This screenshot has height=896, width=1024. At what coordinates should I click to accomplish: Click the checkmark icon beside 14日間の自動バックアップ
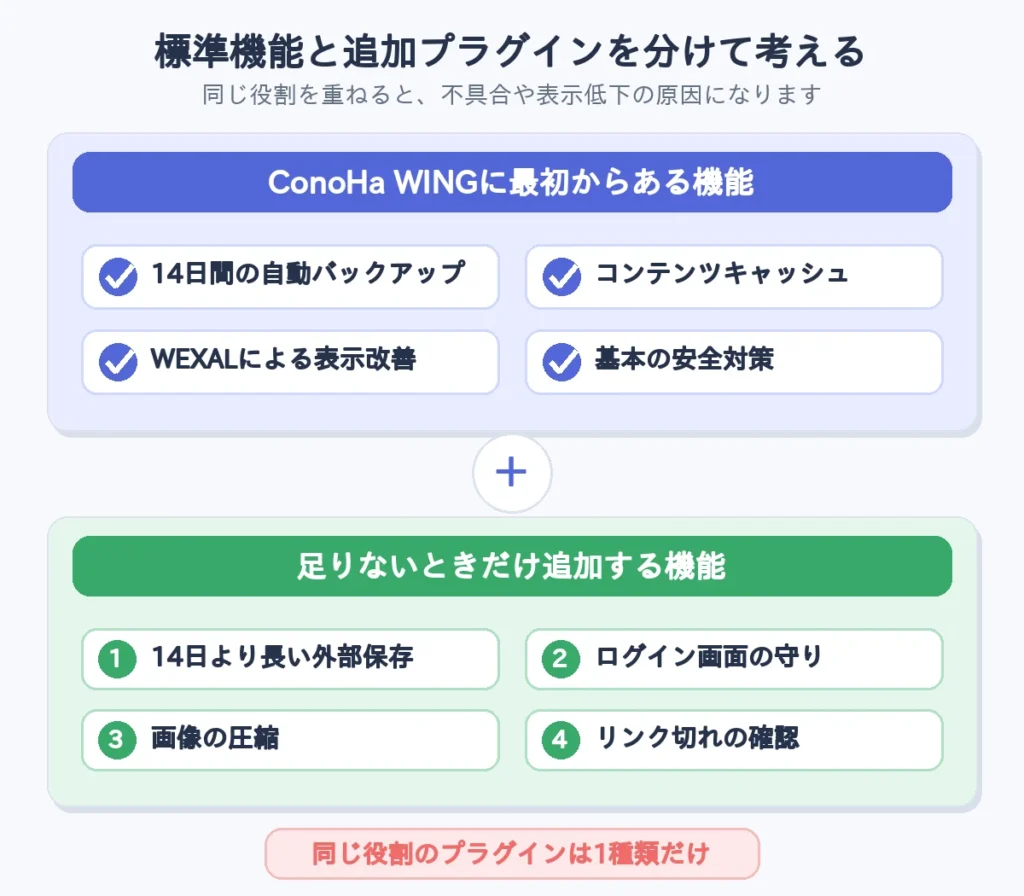click(118, 277)
